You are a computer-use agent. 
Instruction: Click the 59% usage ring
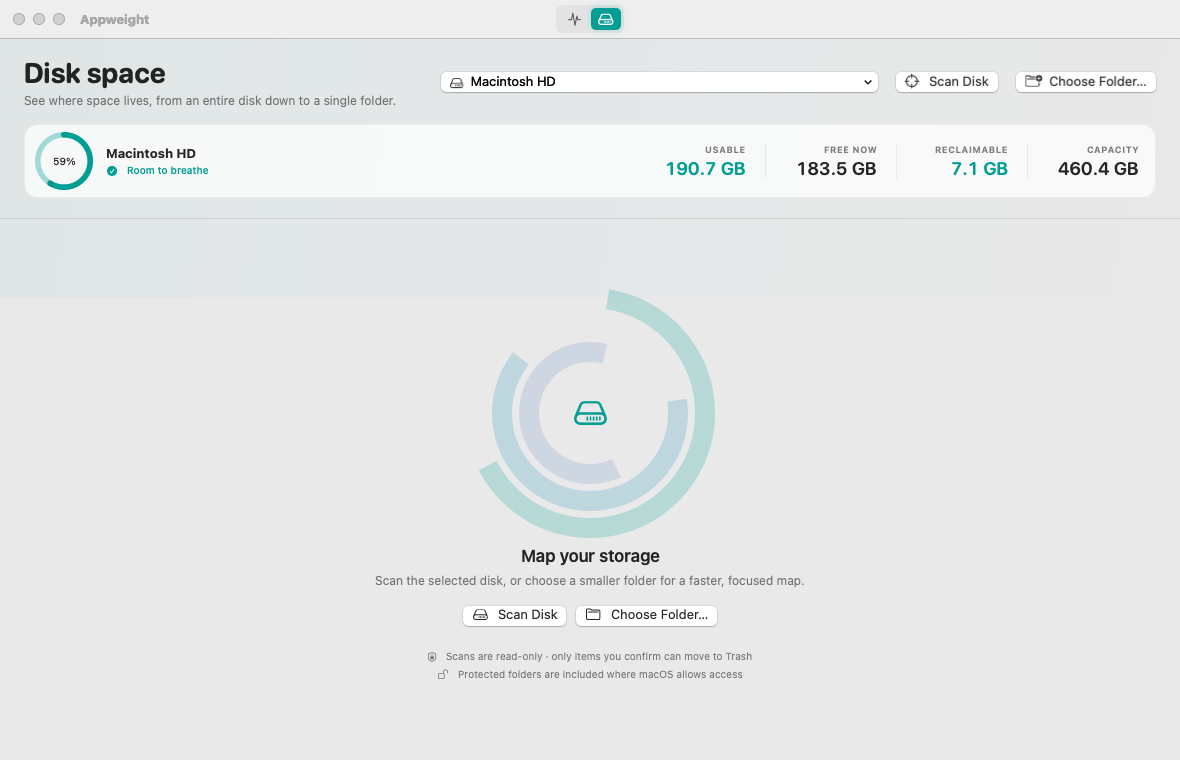click(x=64, y=161)
